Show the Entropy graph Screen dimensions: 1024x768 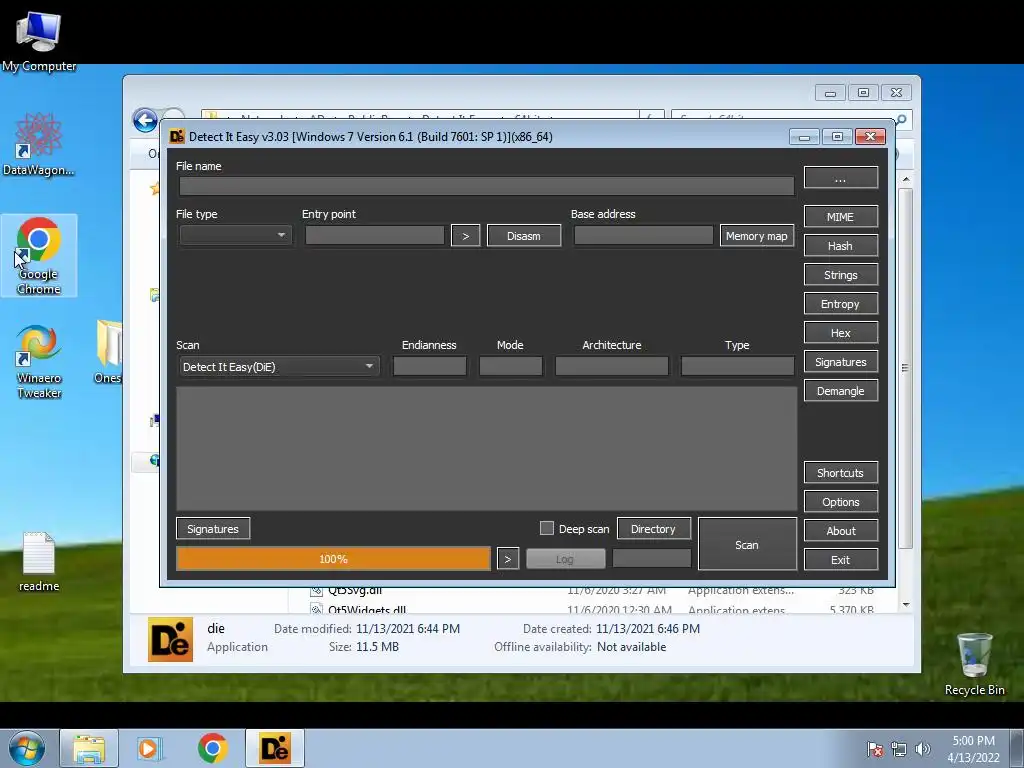tap(840, 304)
